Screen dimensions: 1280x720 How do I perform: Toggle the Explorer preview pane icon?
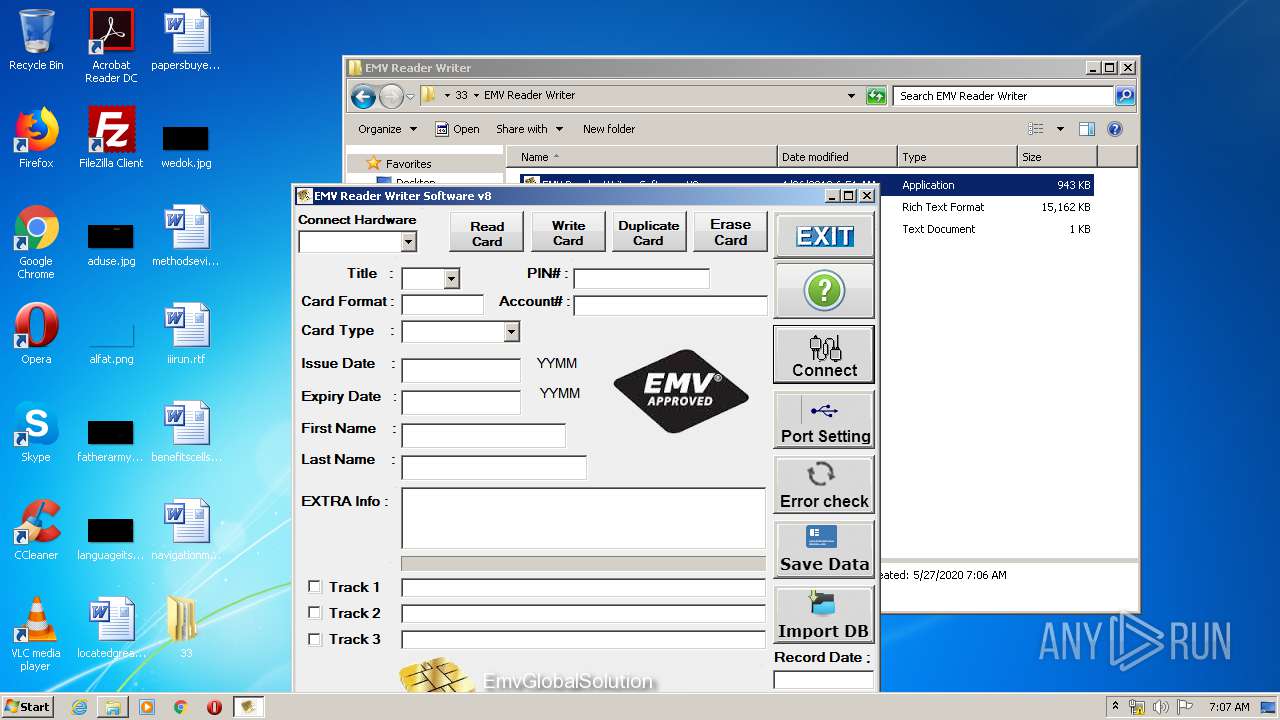click(1087, 129)
